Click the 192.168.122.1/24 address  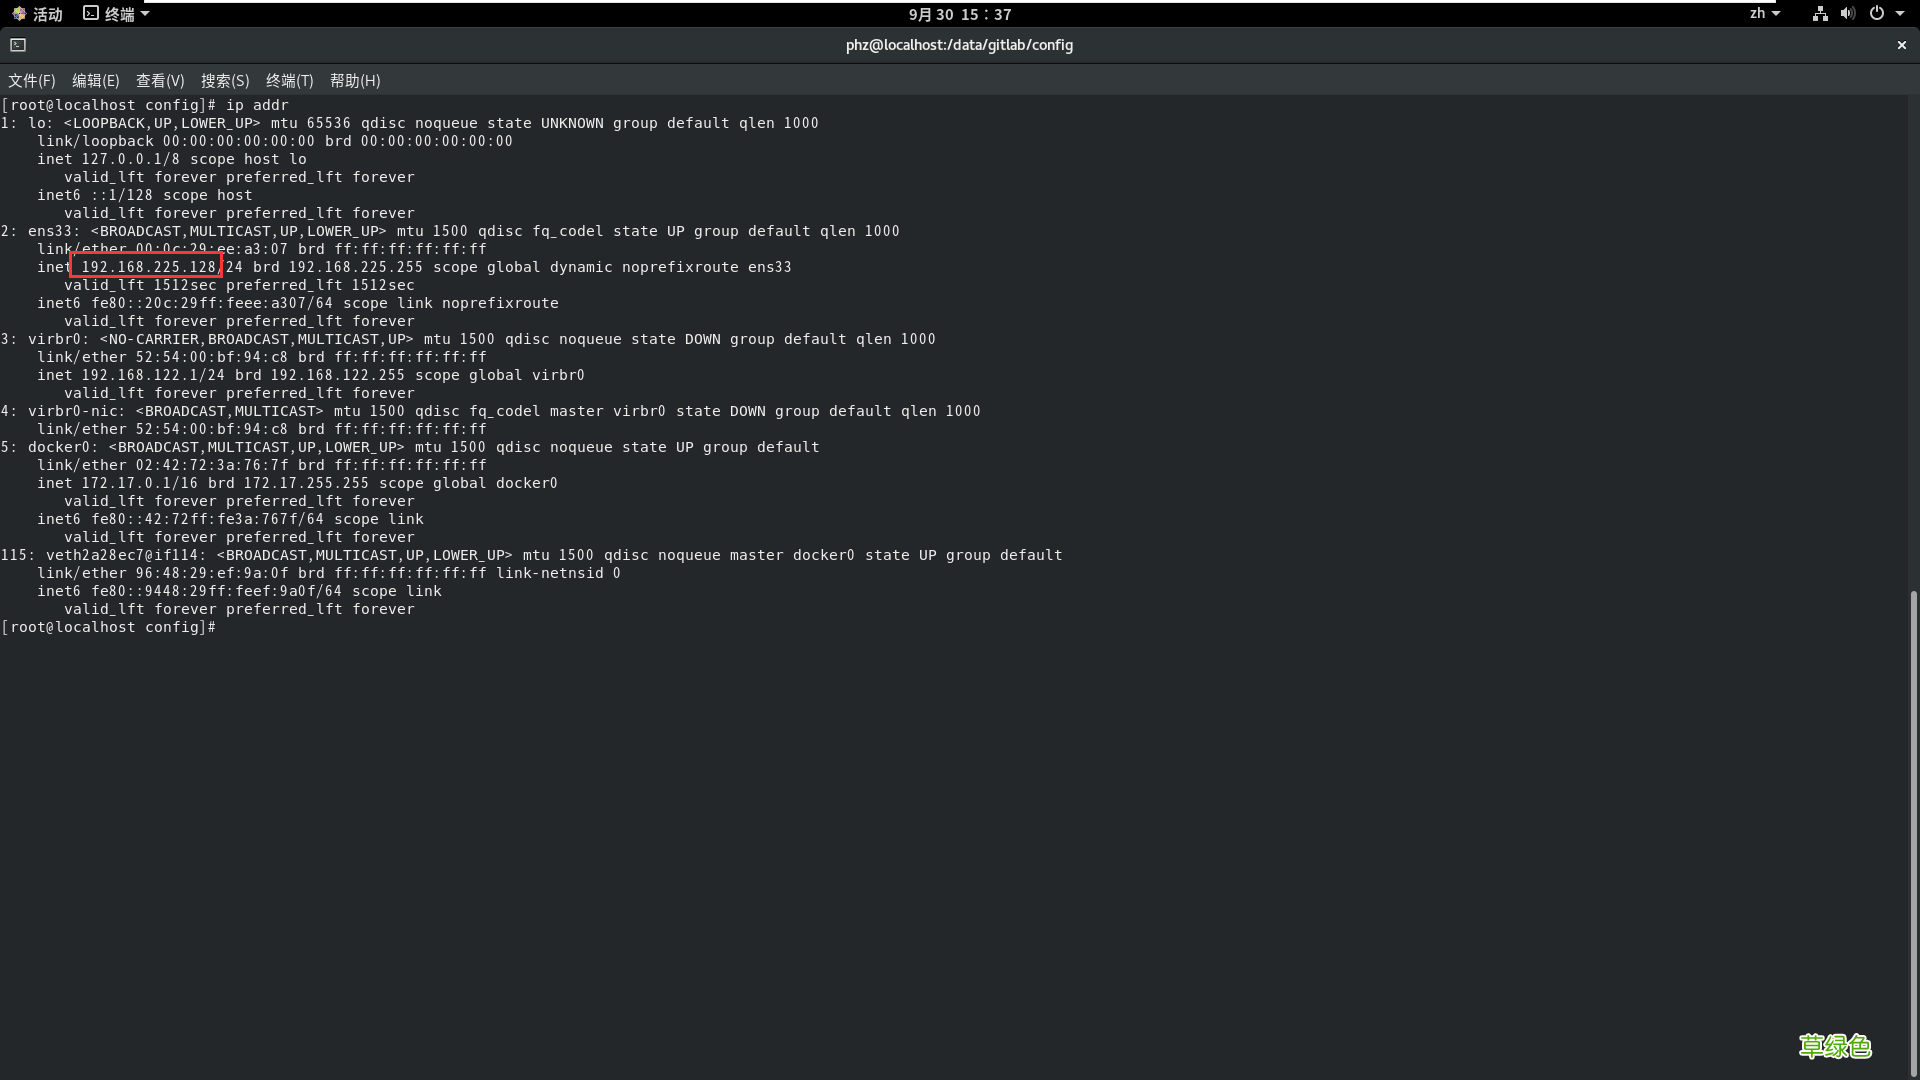coord(153,375)
